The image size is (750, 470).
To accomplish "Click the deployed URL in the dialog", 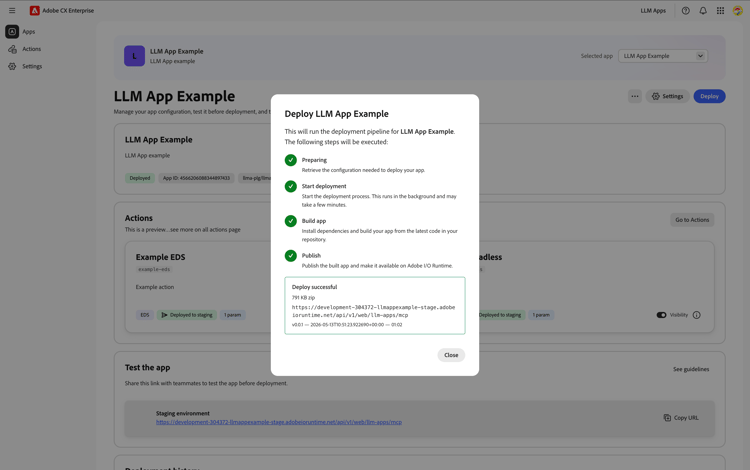I will point(373,311).
